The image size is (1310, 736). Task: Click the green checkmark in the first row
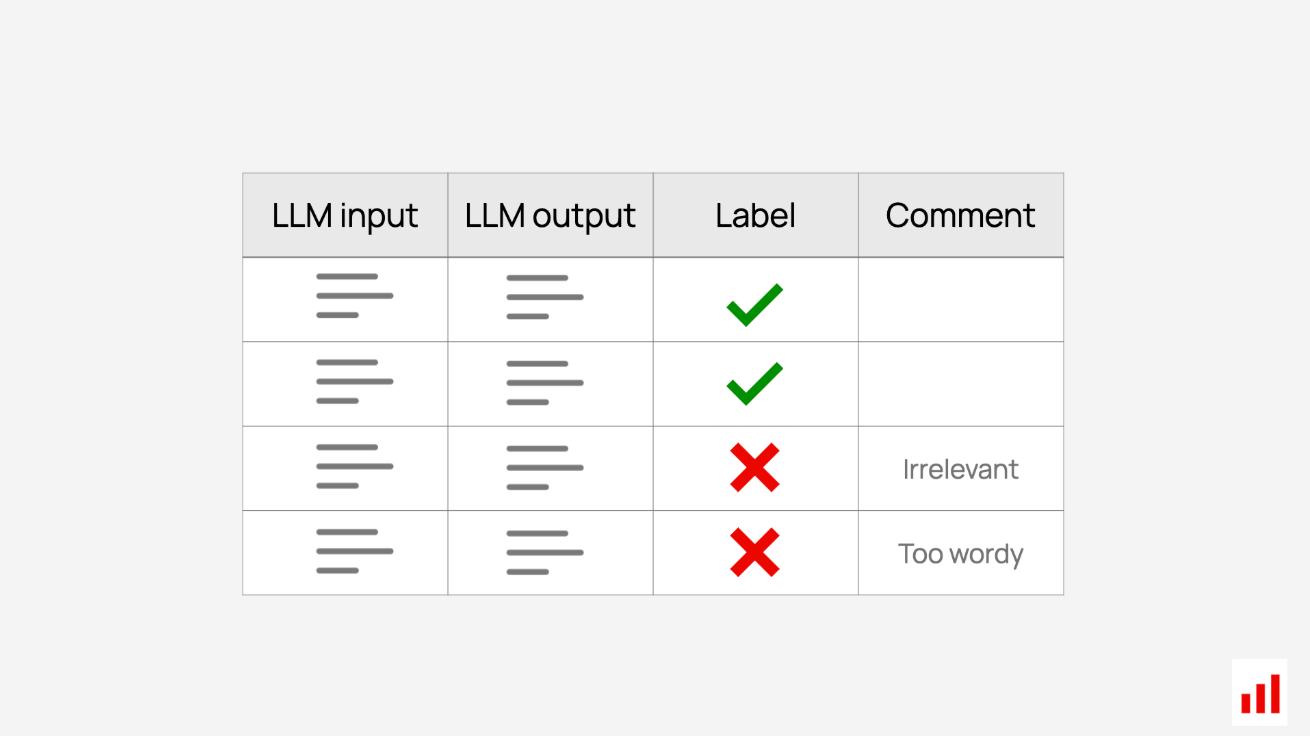click(754, 305)
